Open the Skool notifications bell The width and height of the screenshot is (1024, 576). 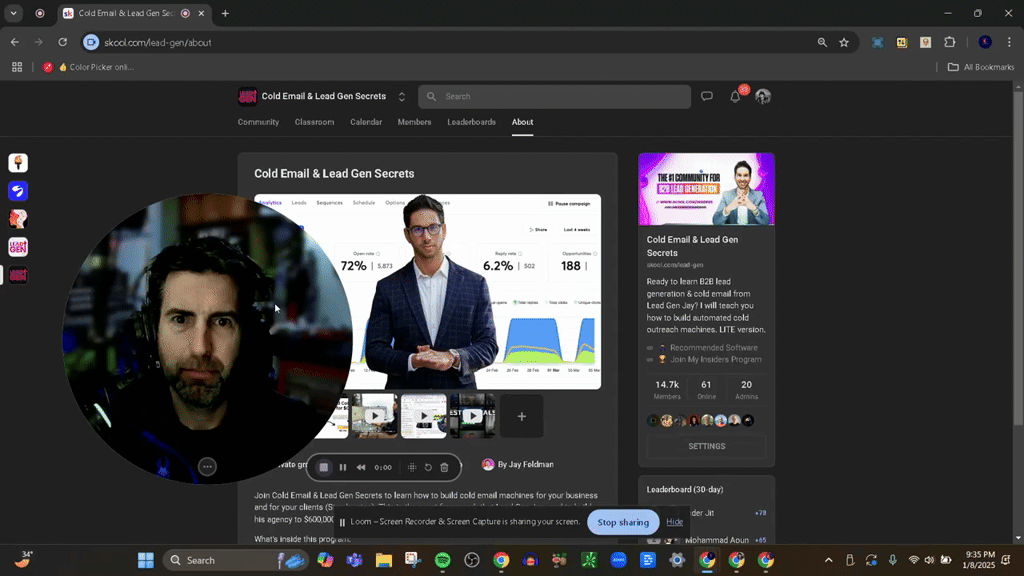[735, 97]
